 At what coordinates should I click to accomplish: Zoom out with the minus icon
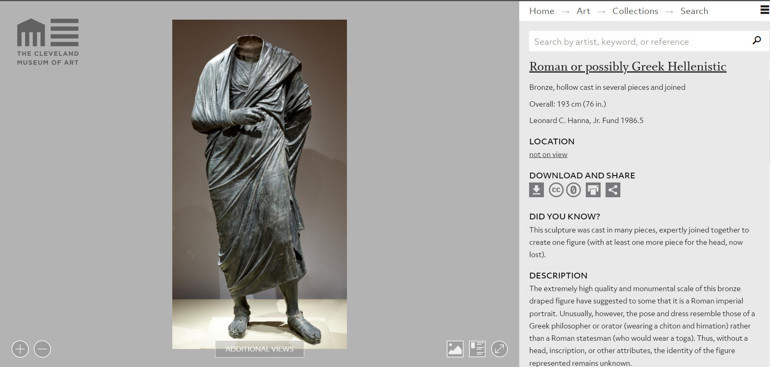coord(43,349)
